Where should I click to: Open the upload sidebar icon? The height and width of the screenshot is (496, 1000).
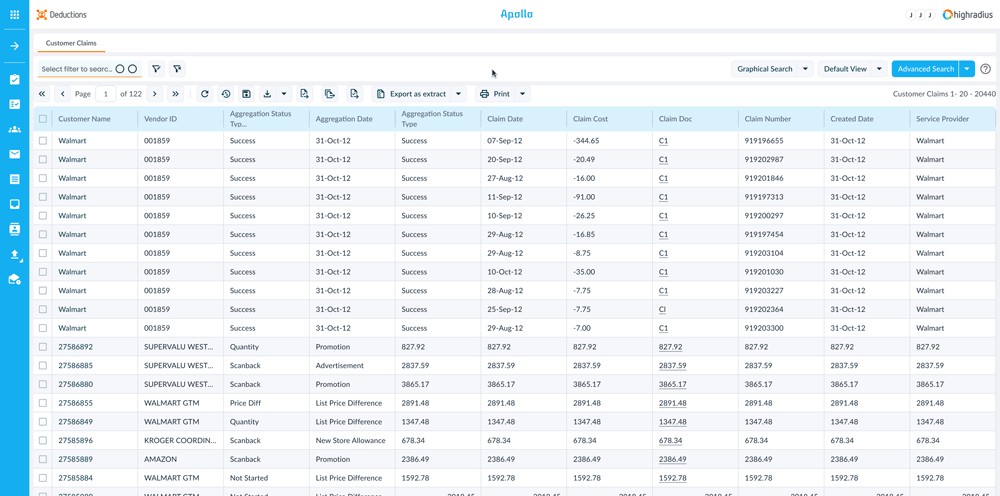coord(14,254)
